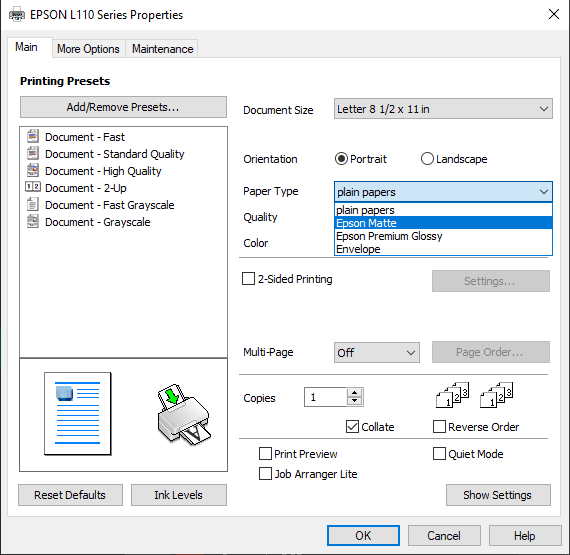
Task: Choose plain papers from the list
Action: coord(443,210)
